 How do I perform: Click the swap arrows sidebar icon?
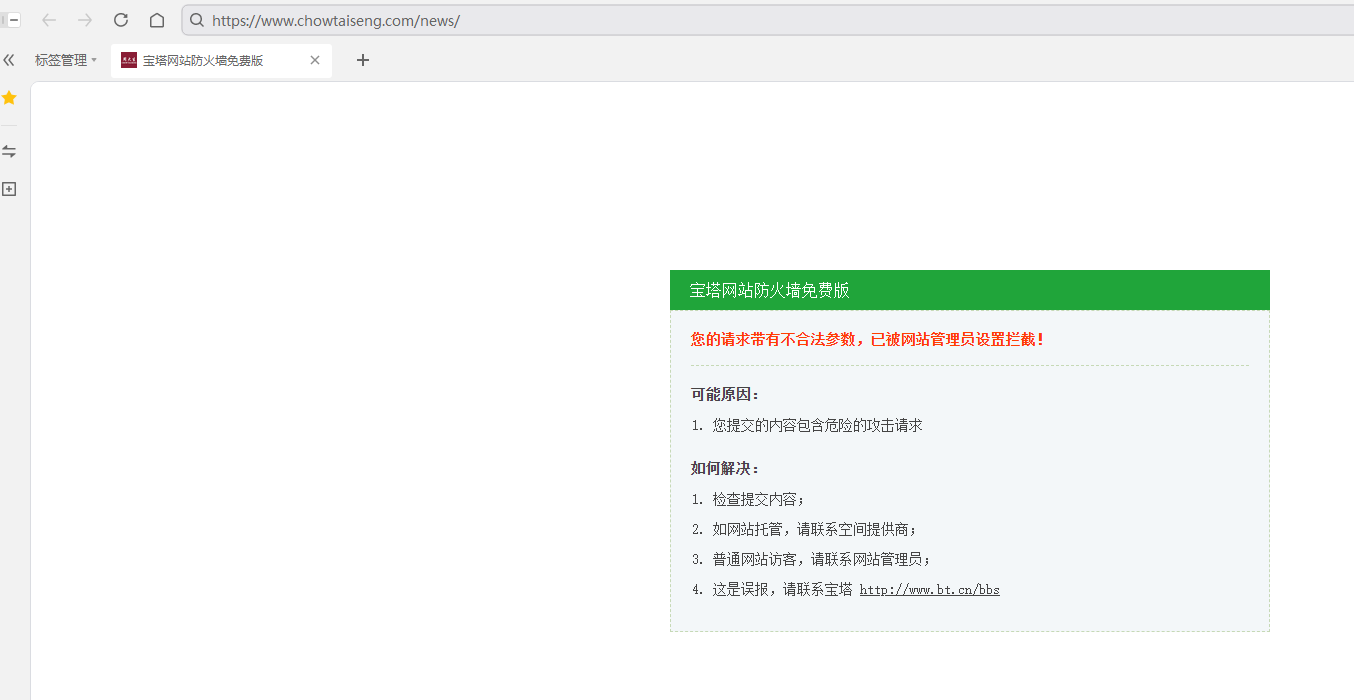click(x=9, y=151)
